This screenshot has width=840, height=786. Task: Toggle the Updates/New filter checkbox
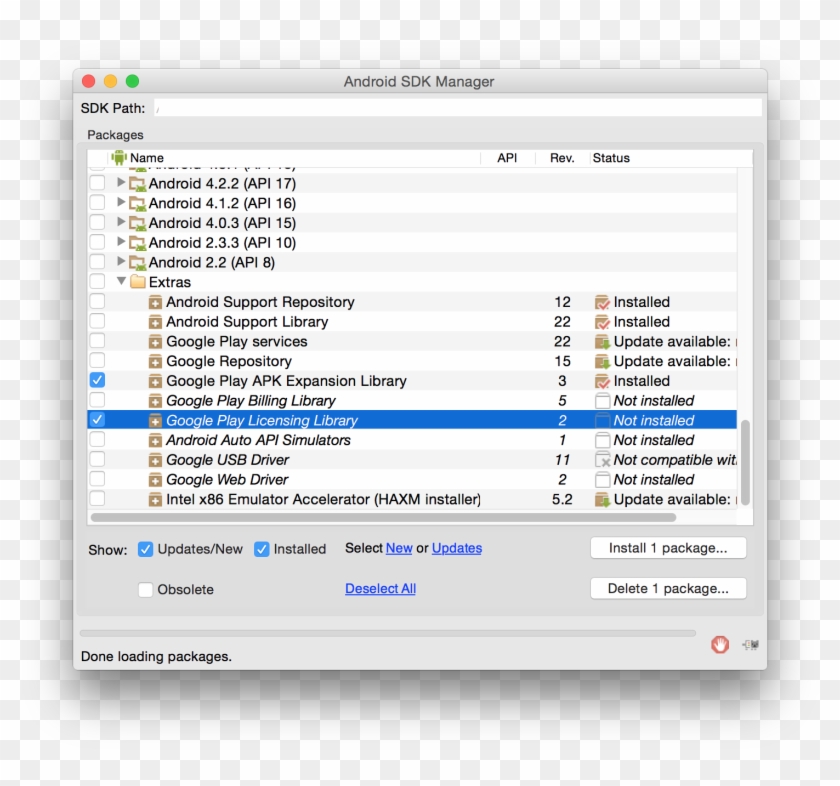pyautogui.click(x=145, y=549)
